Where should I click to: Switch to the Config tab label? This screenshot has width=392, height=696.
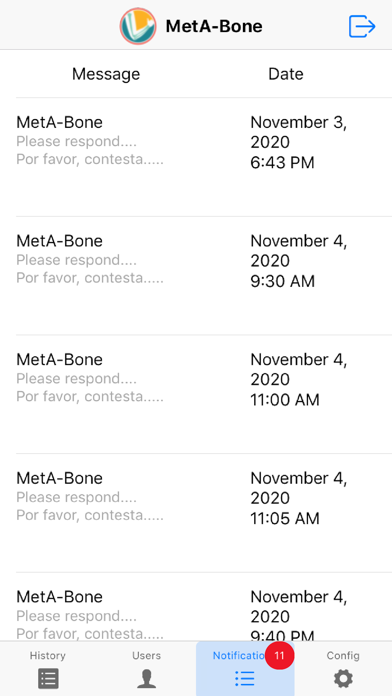click(x=343, y=655)
